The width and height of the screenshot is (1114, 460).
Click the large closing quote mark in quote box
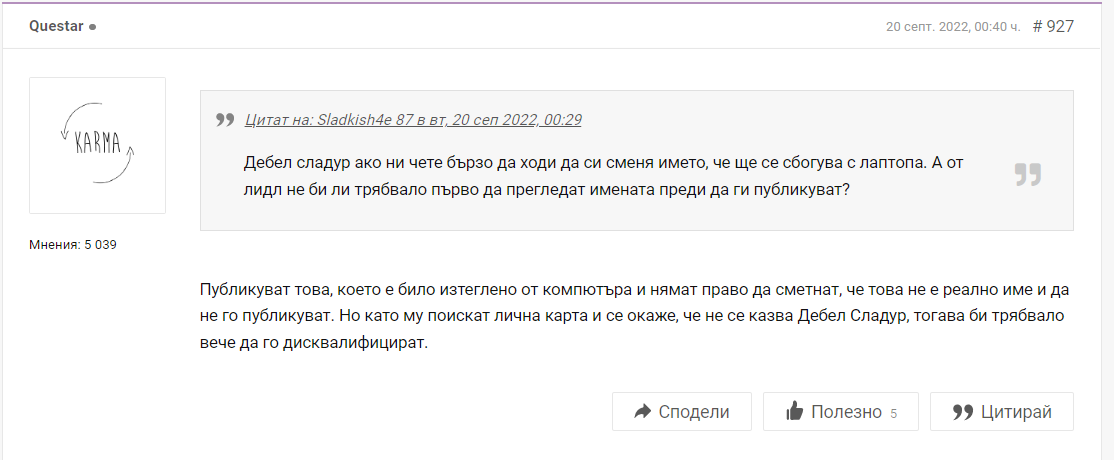coord(1027,175)
